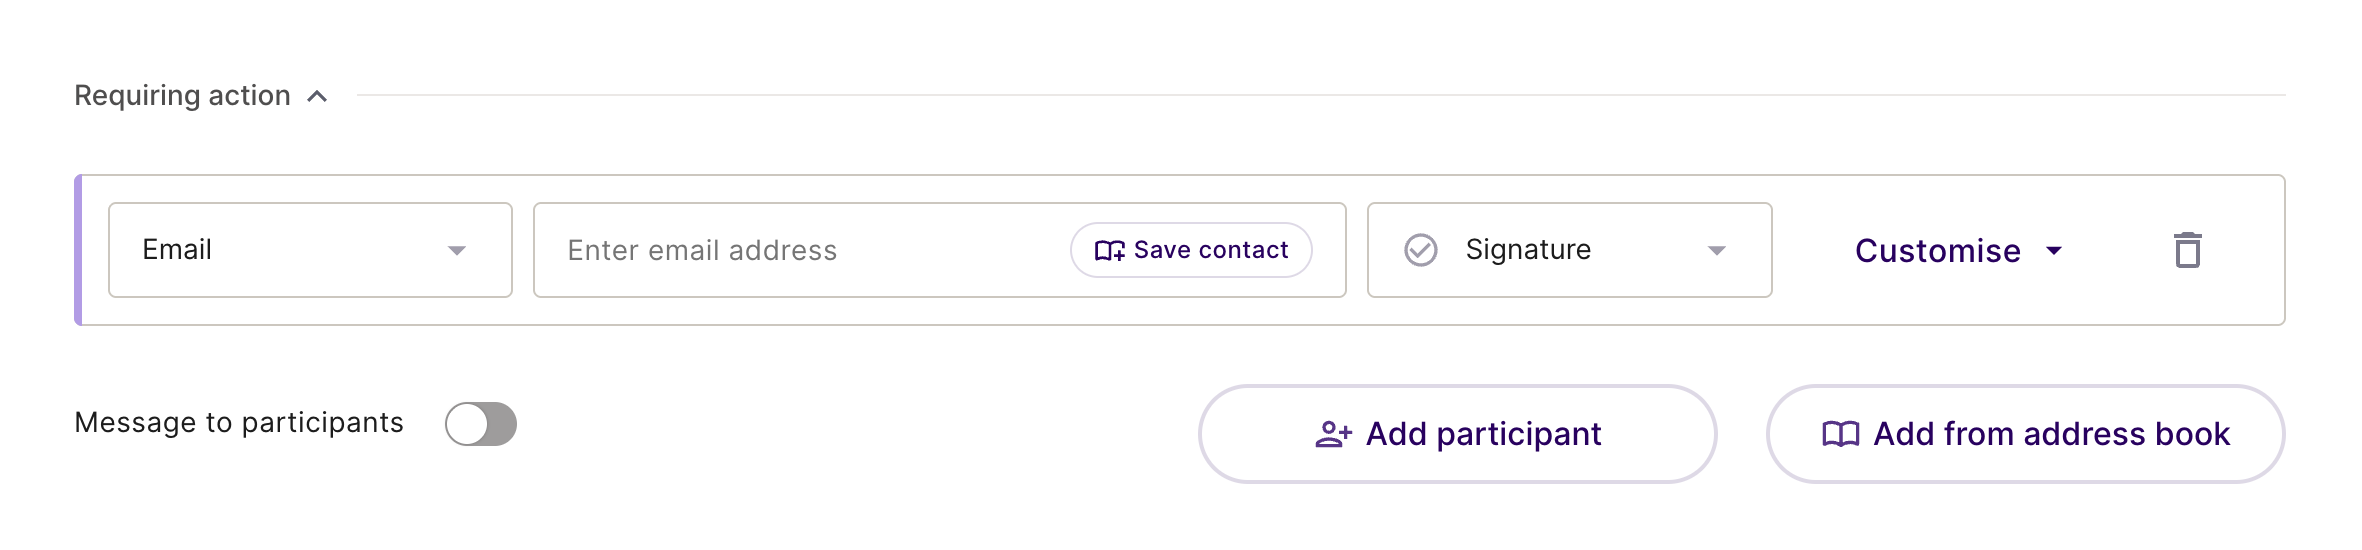
Task: Open the Signature role dropdown
Action: (x=1569, y=250)
